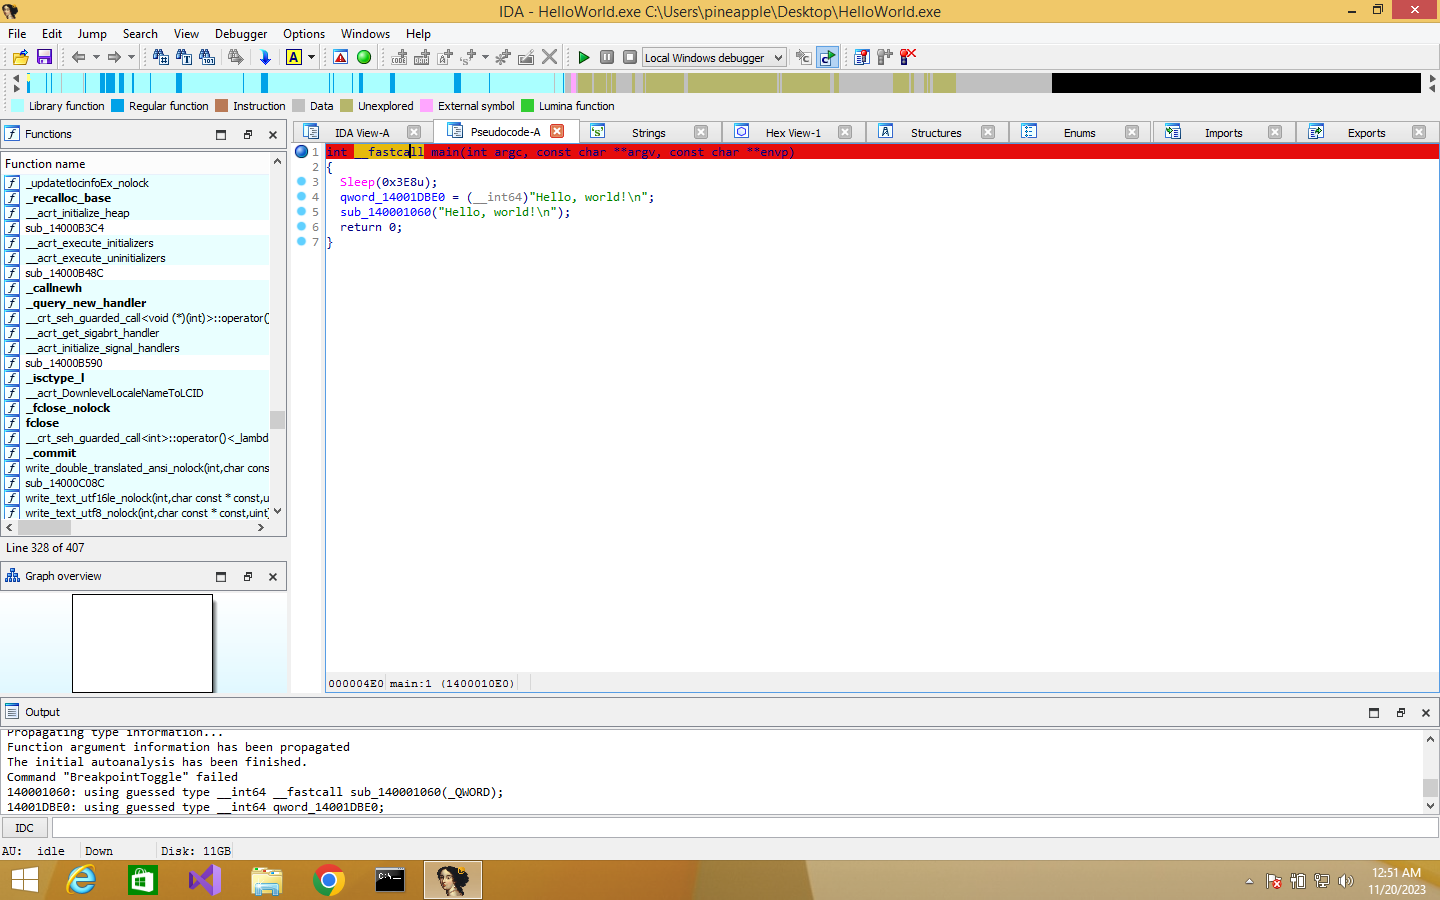Screen dimensions: 1440x900
Task: Open the Jump menu
Action: (92, 33)
